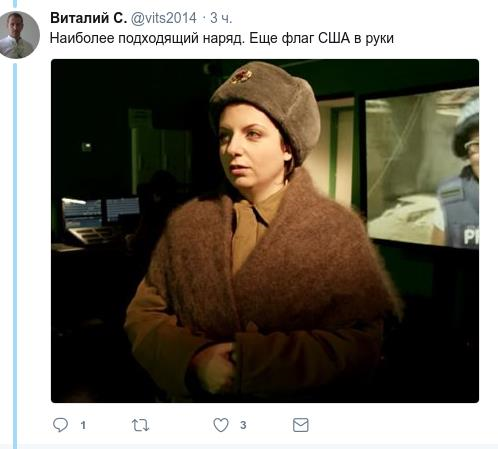This screenshot has height=449, width=498.
Task: Click the red star badge on the fur hat
Action: coord(242,76)
